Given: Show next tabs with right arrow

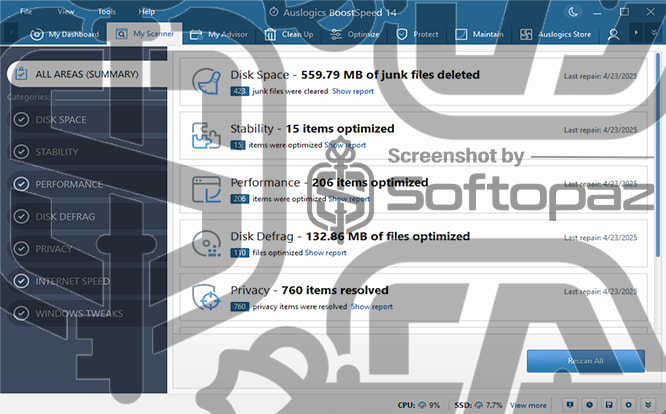Looking at the screenshot, I should click(636, 33).
